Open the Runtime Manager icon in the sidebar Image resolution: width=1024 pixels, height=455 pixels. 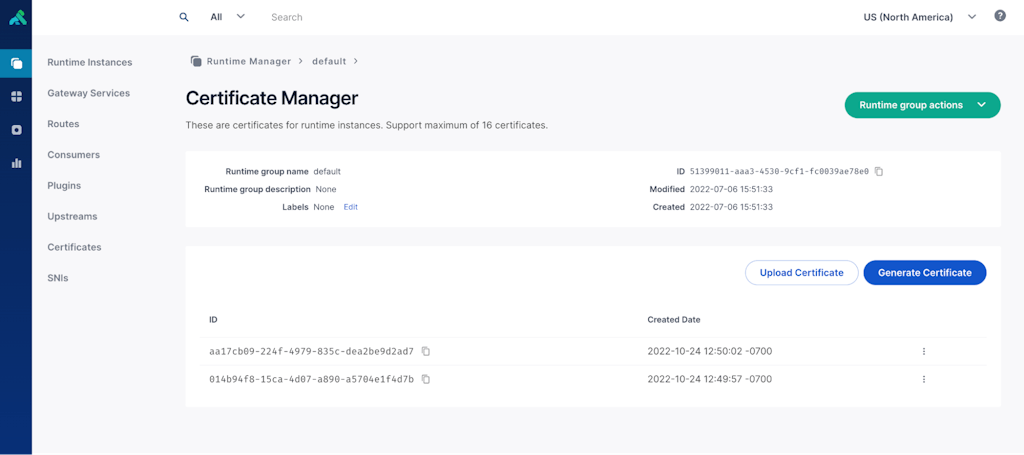(16, 63)
